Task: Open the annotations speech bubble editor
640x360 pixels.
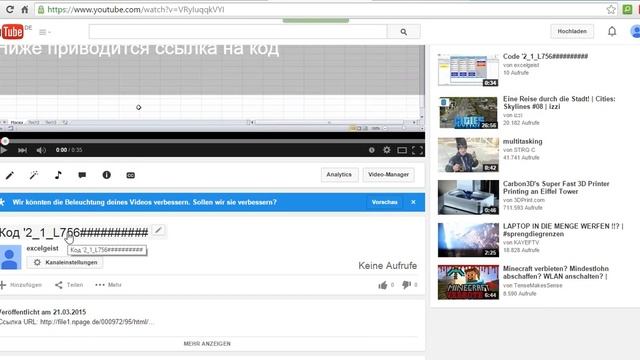Action: click(x=82, y=175)
